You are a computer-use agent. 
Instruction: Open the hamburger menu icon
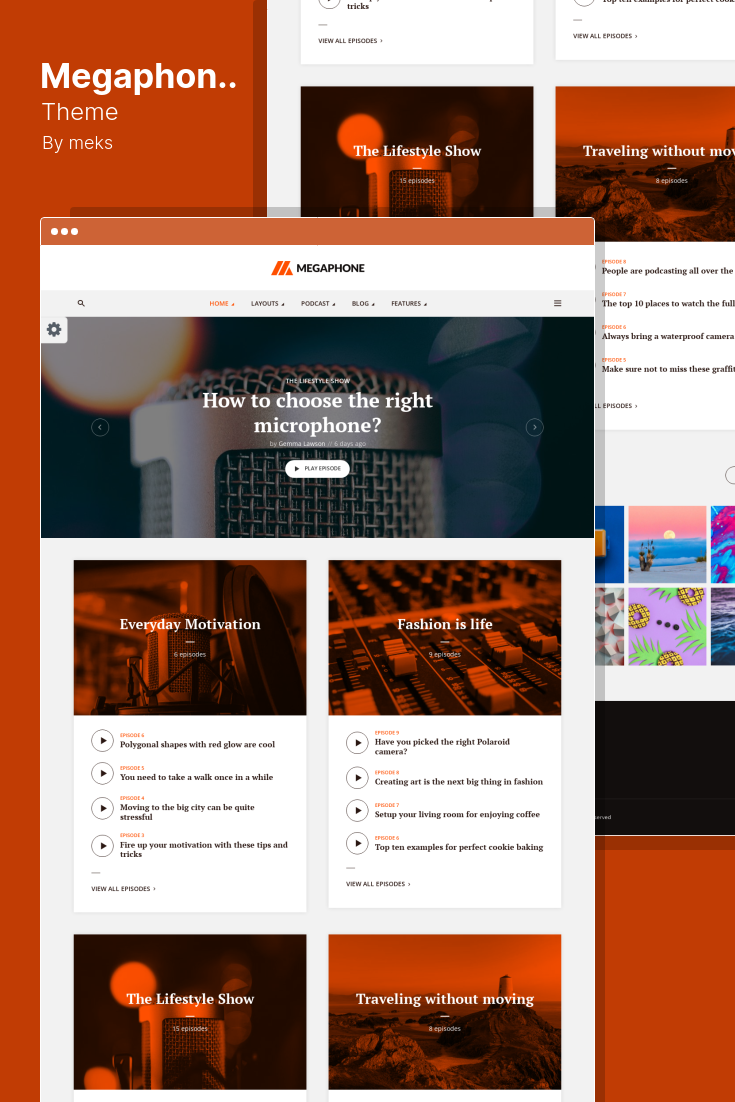557,304
